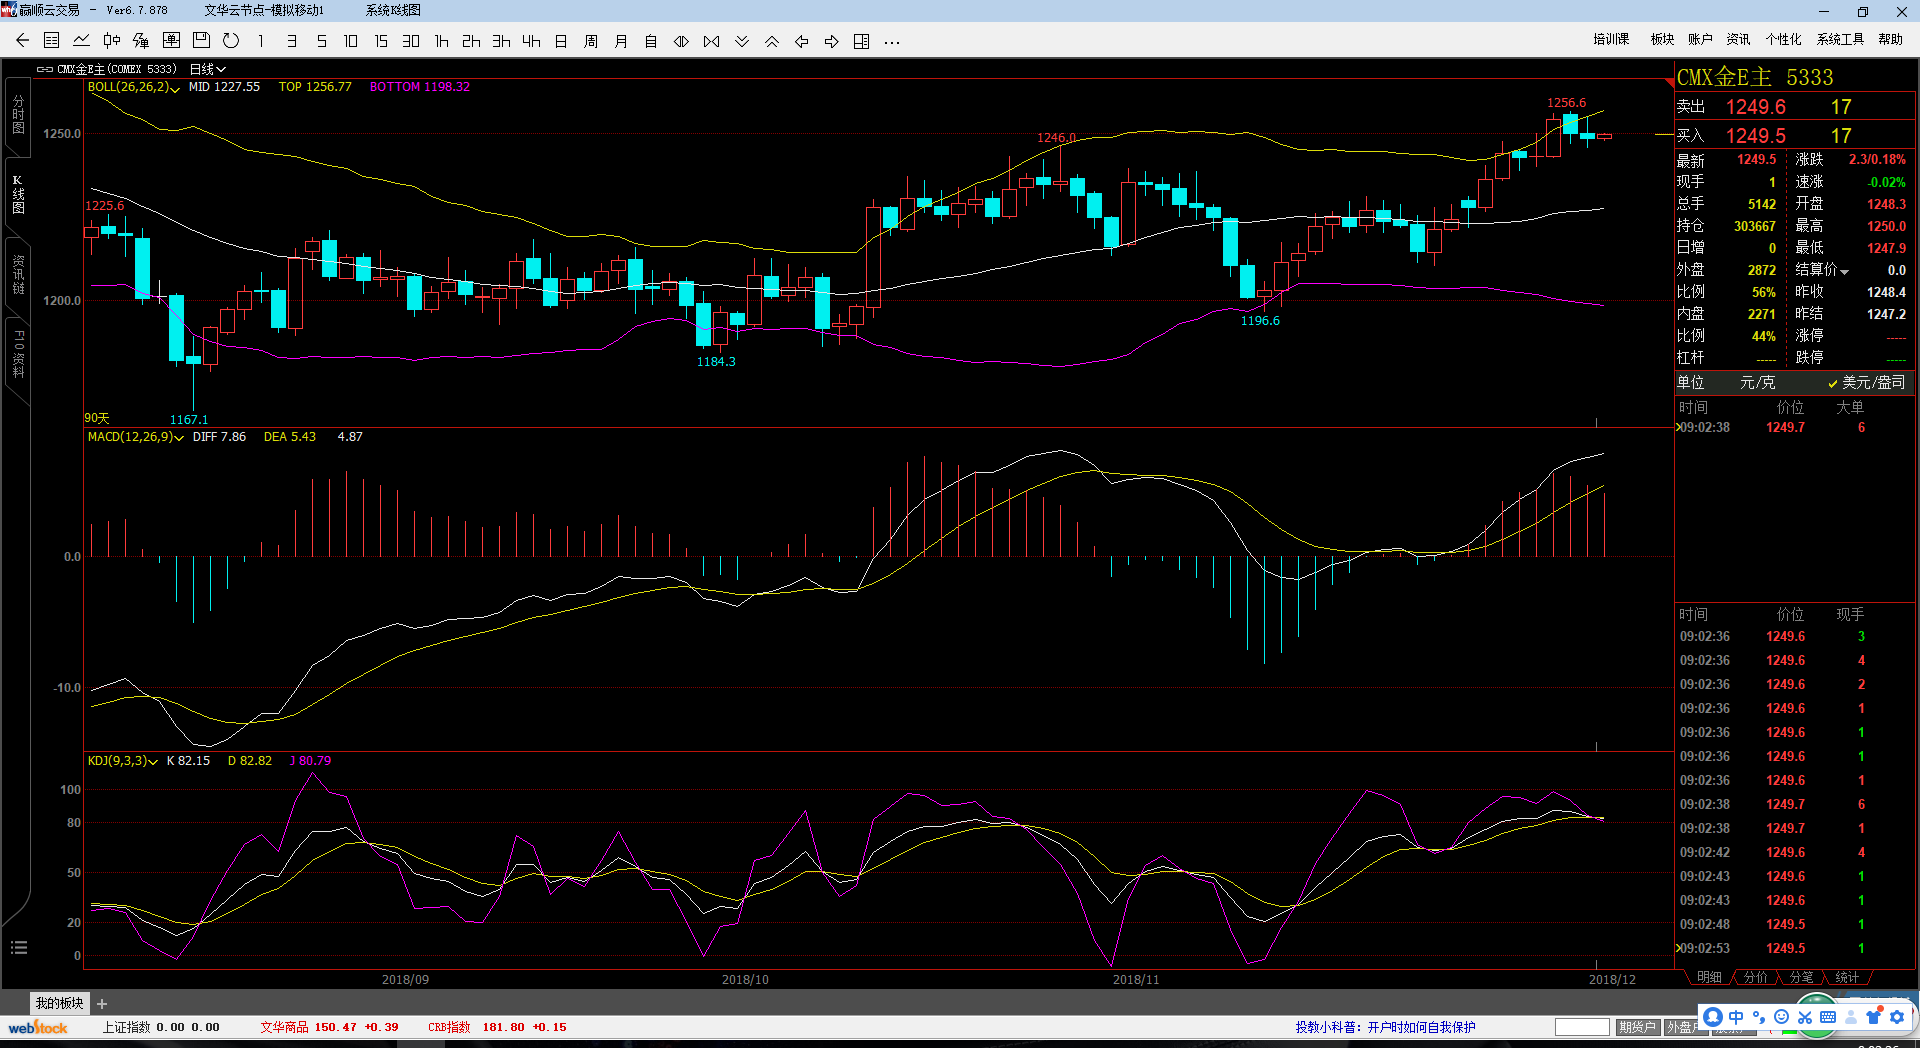This screenshot has height=1048, width=1920.
Task: Choose the custom (自) period button
Action: point(651,41)
